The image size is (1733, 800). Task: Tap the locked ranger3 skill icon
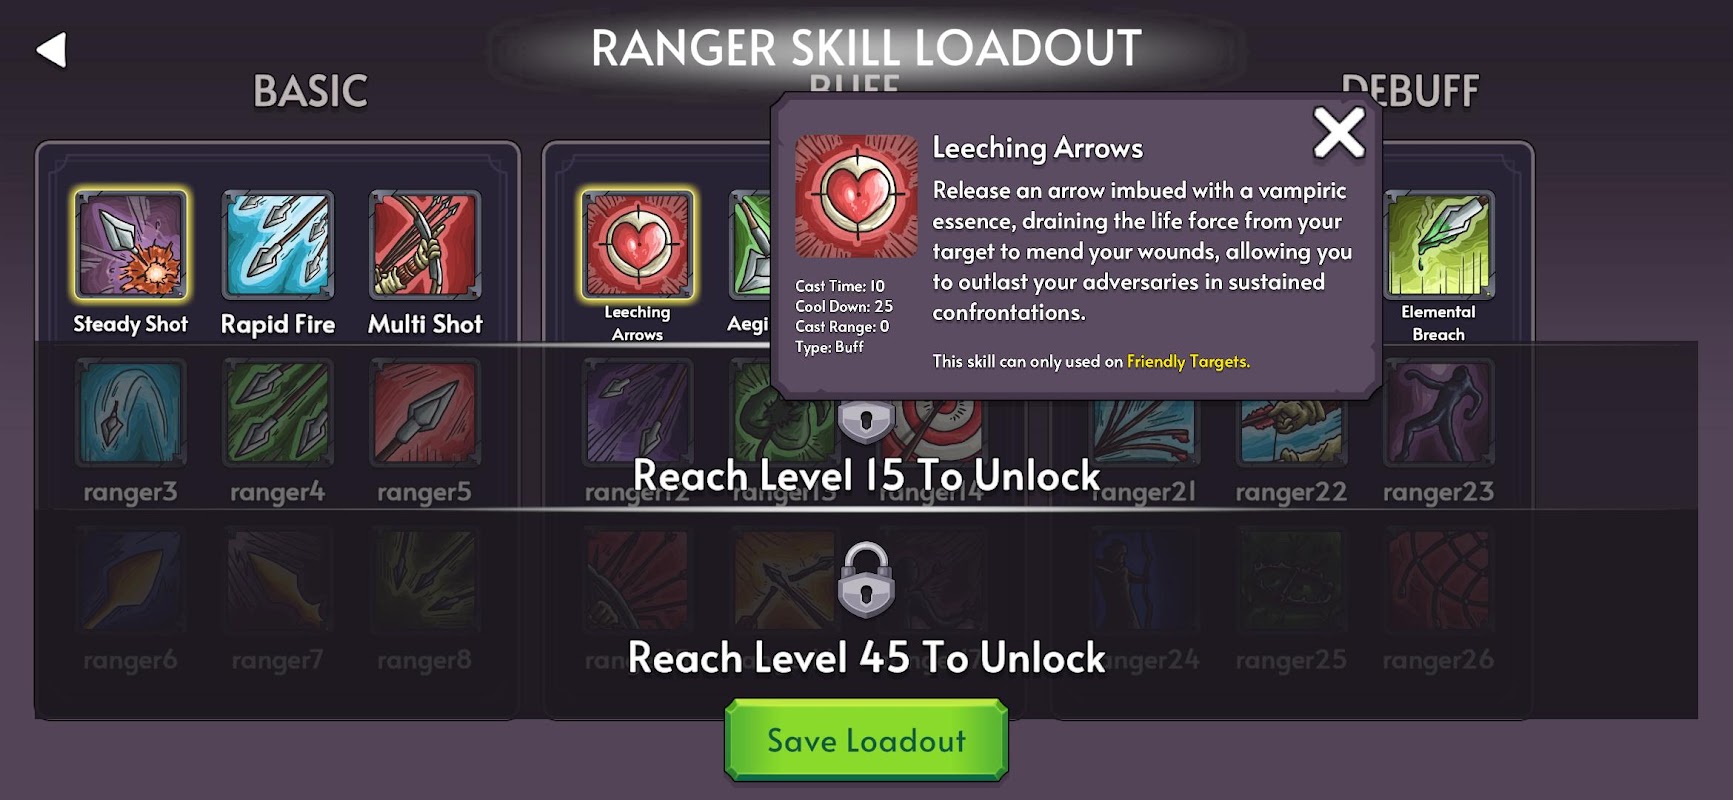pyautogui.click(x=130, y=413)
